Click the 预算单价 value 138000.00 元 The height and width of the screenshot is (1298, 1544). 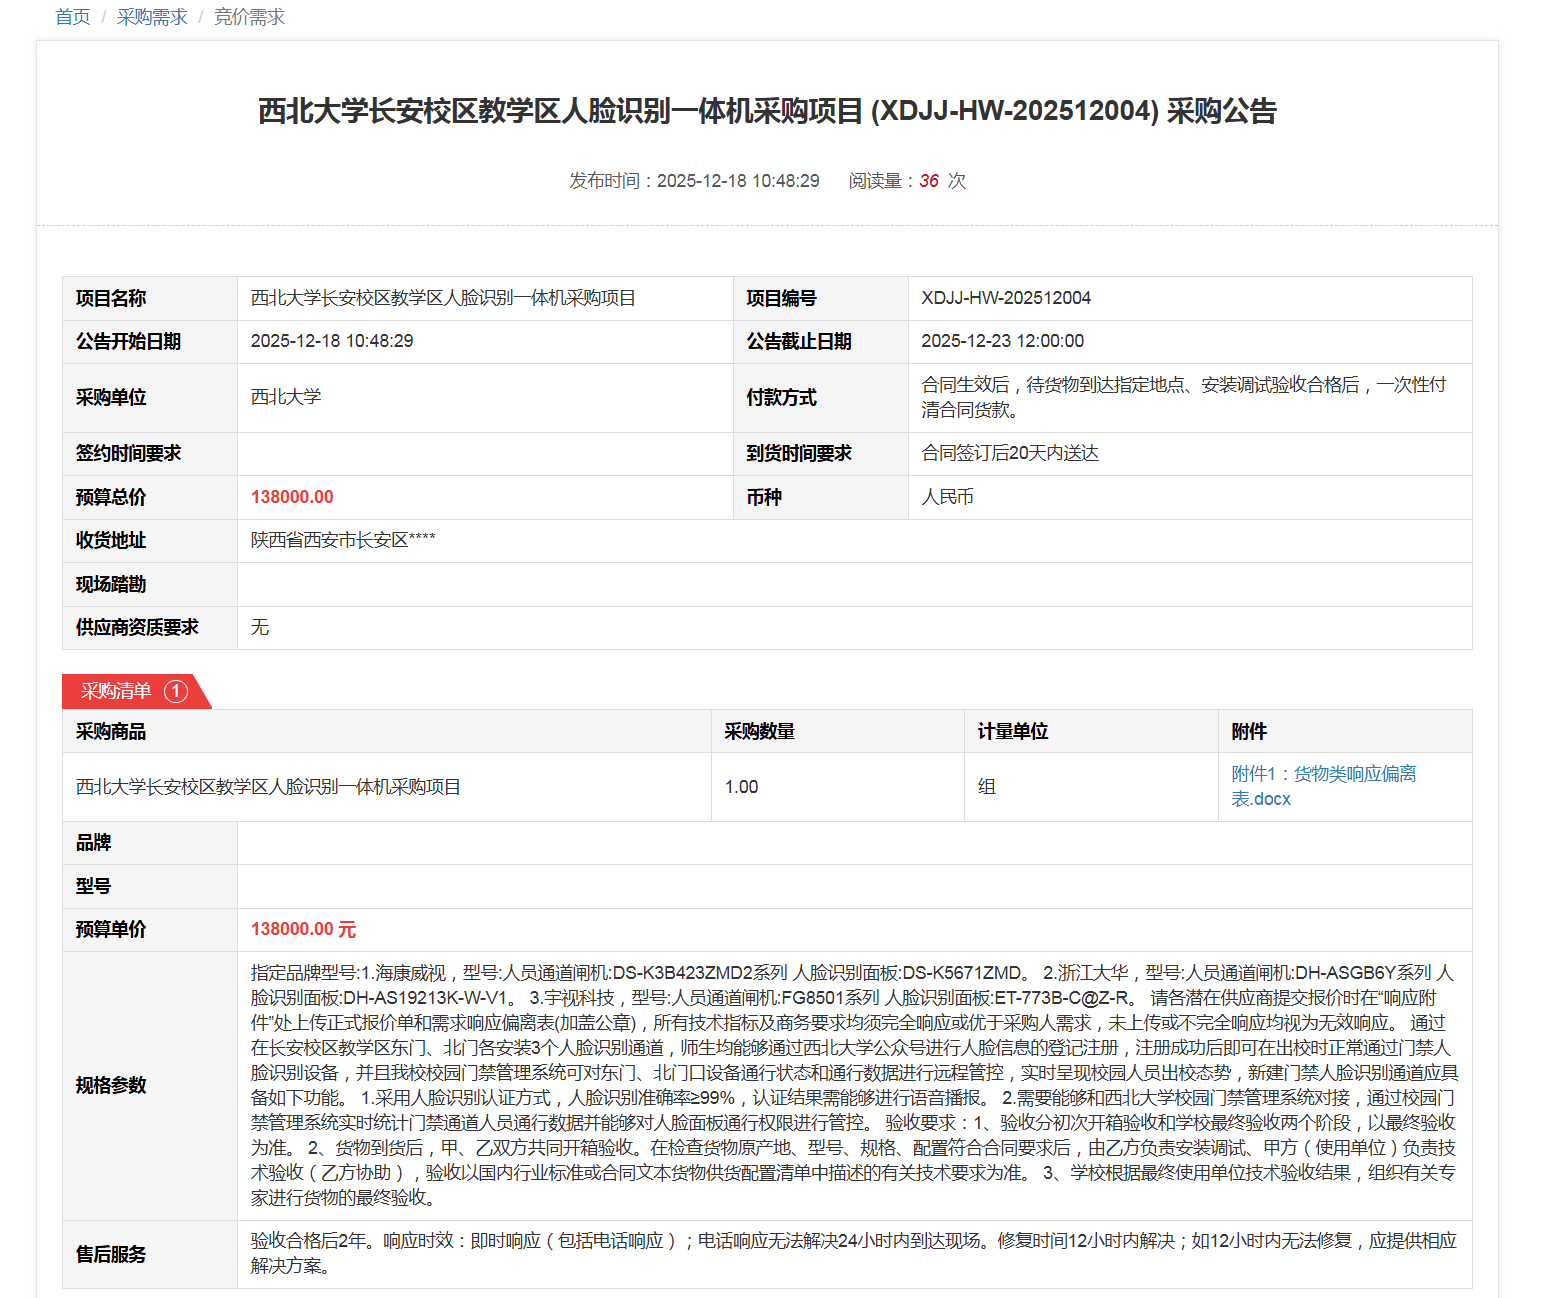[x=303, y=929]
